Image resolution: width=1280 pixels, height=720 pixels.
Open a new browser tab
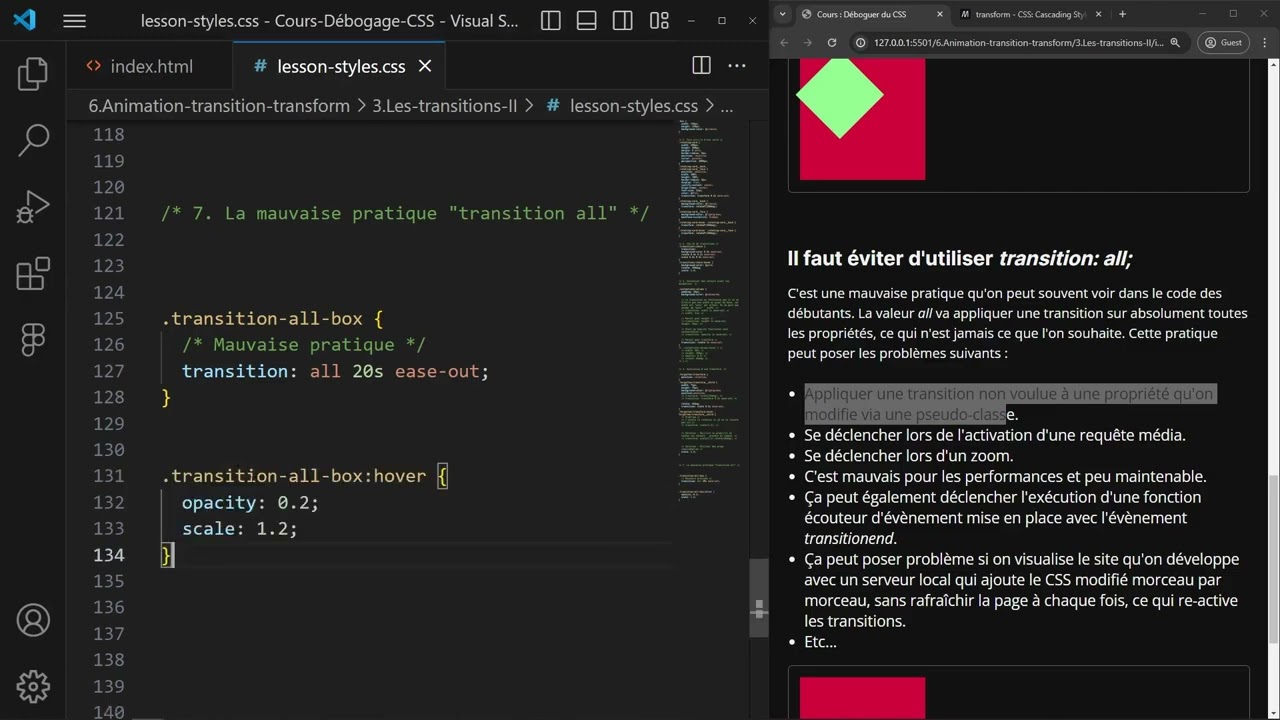coord(1122,14)
